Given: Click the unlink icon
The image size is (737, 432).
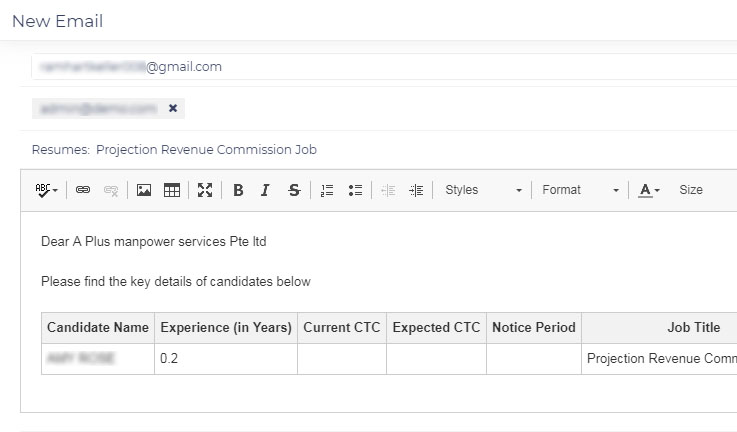Looking at the screenshot, I should 111,190.
